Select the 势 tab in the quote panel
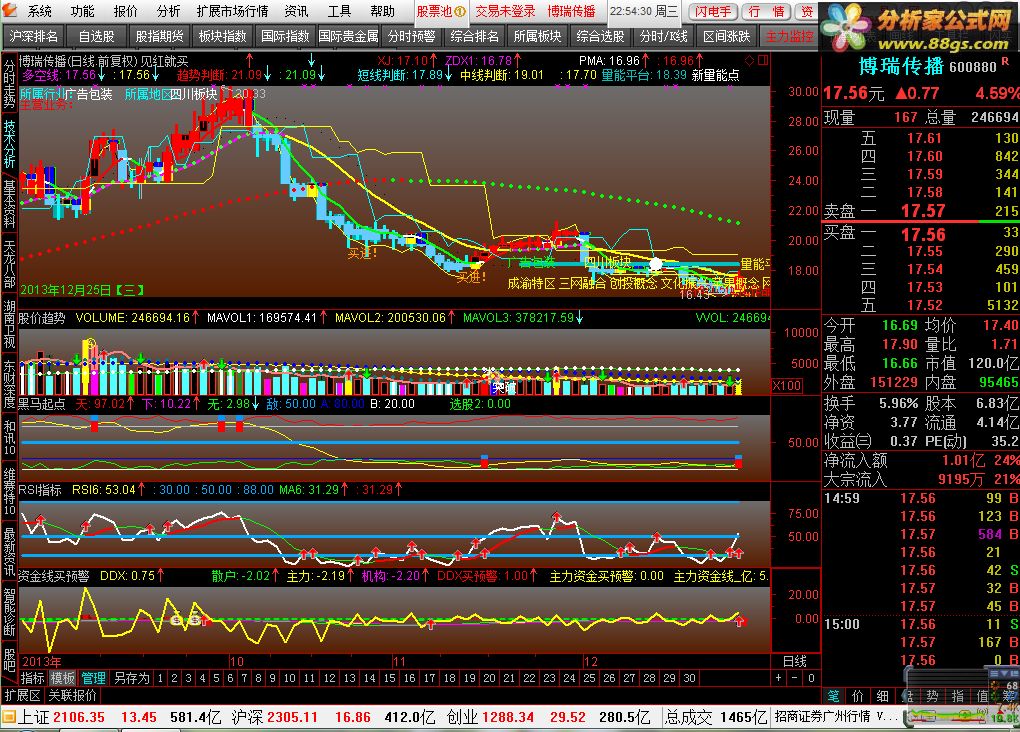Image resolution: width=1020 pixels, height=732 pixels. (x=932, y=696)
